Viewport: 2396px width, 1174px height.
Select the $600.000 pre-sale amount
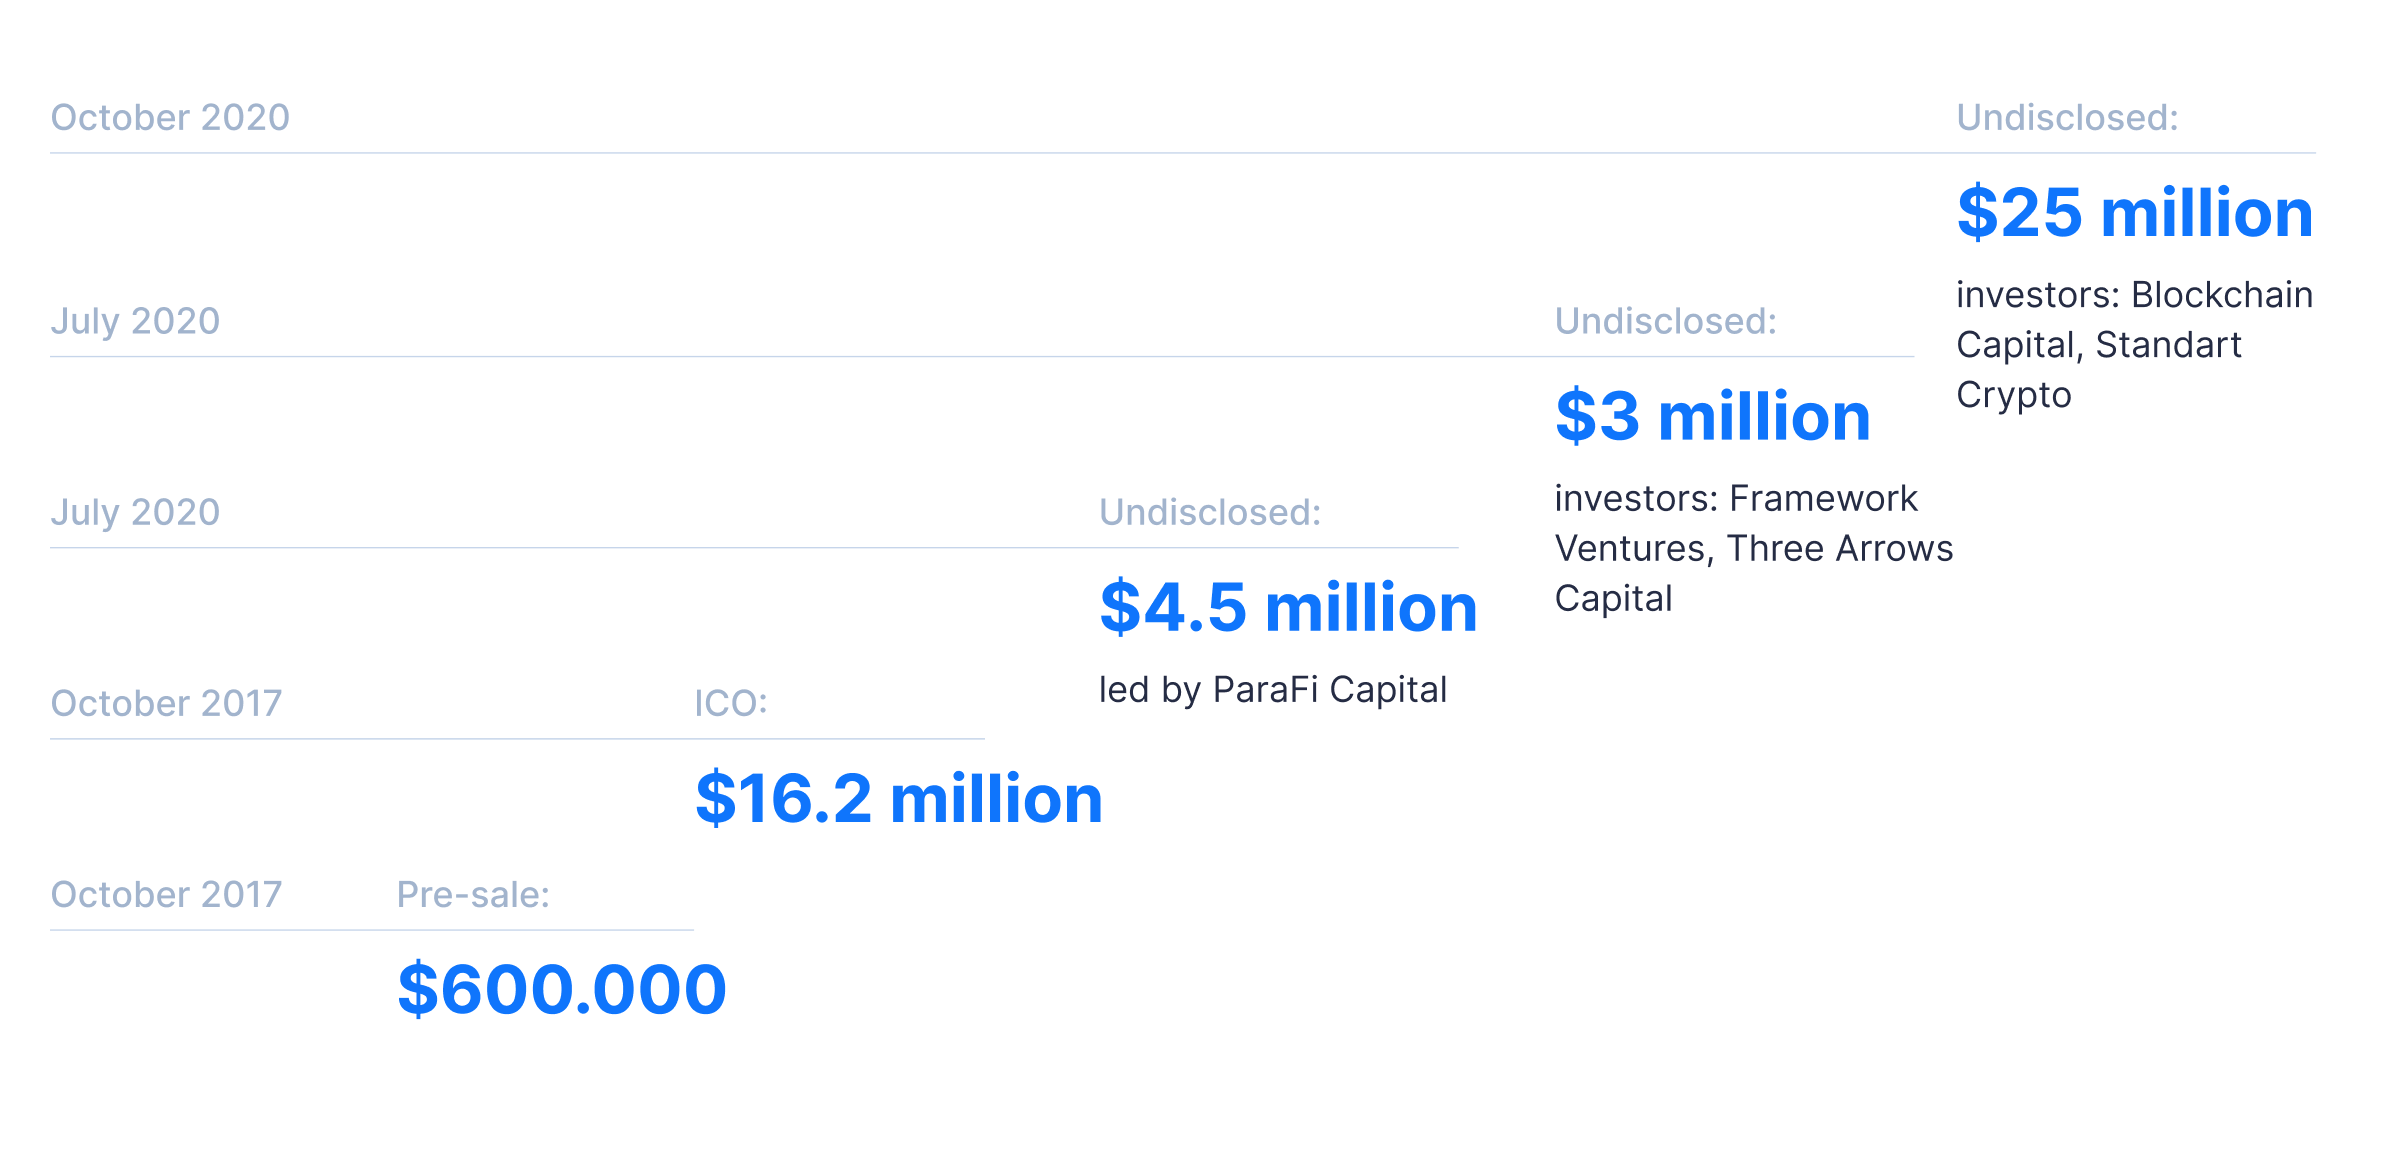point(562,989)
